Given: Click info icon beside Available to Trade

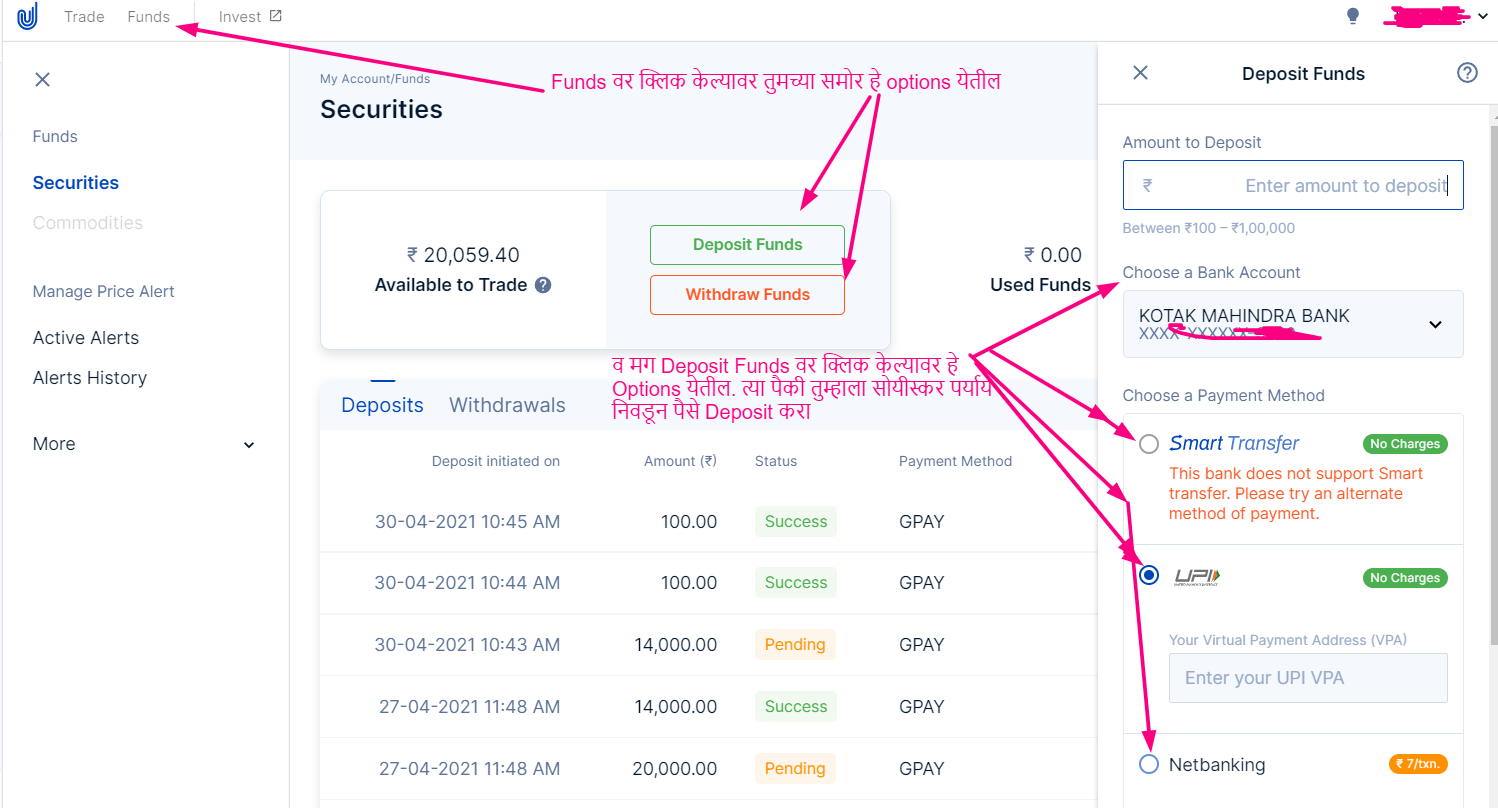Looking at the screenshot, I should [x=543, y=285].
